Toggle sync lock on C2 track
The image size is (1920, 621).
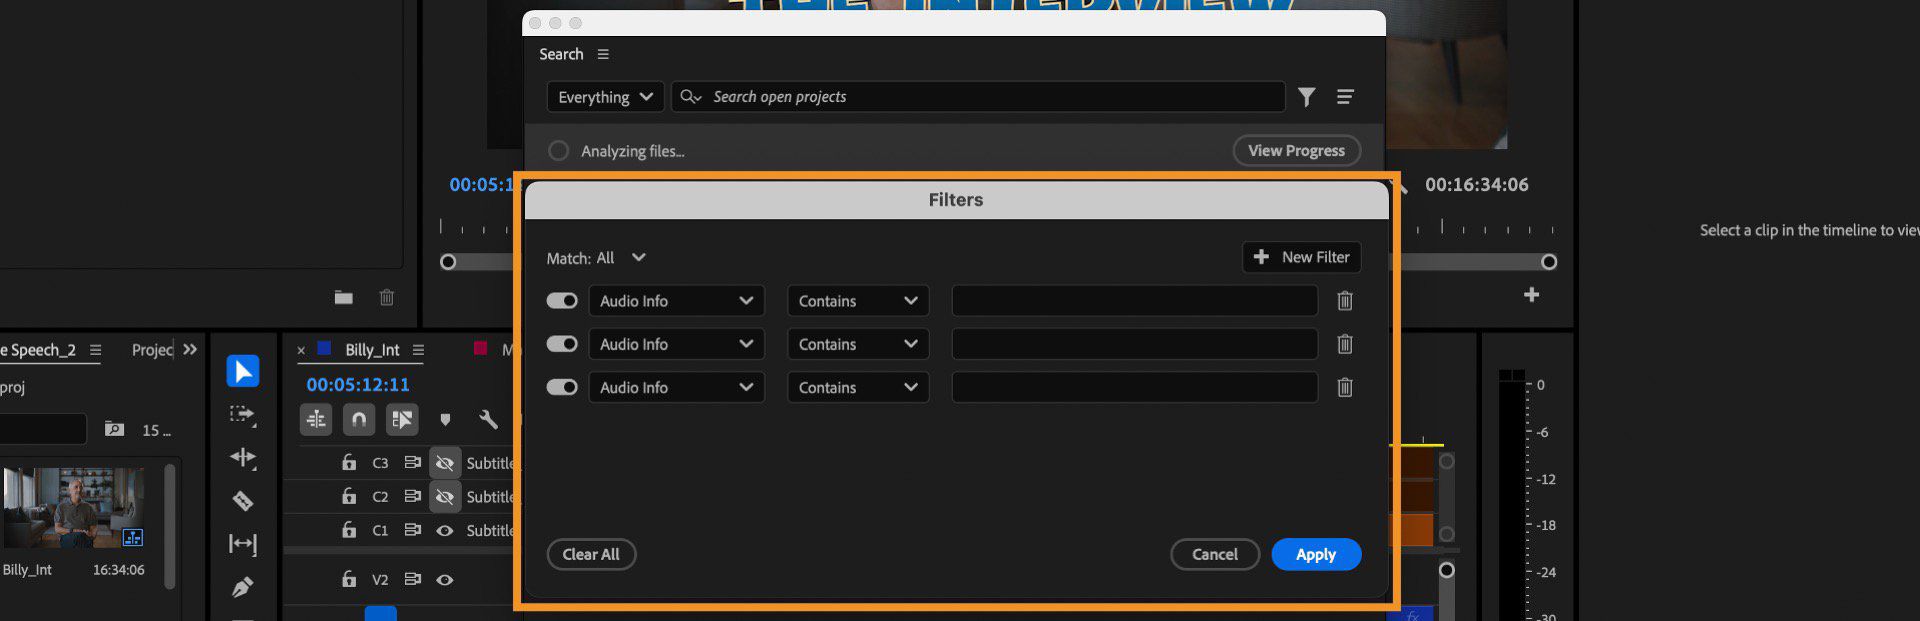(x=412, y=496)
